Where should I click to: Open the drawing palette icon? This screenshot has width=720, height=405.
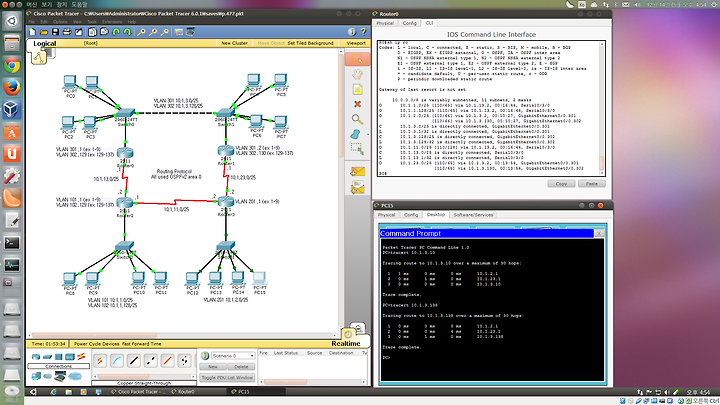(x=179, y=32)
